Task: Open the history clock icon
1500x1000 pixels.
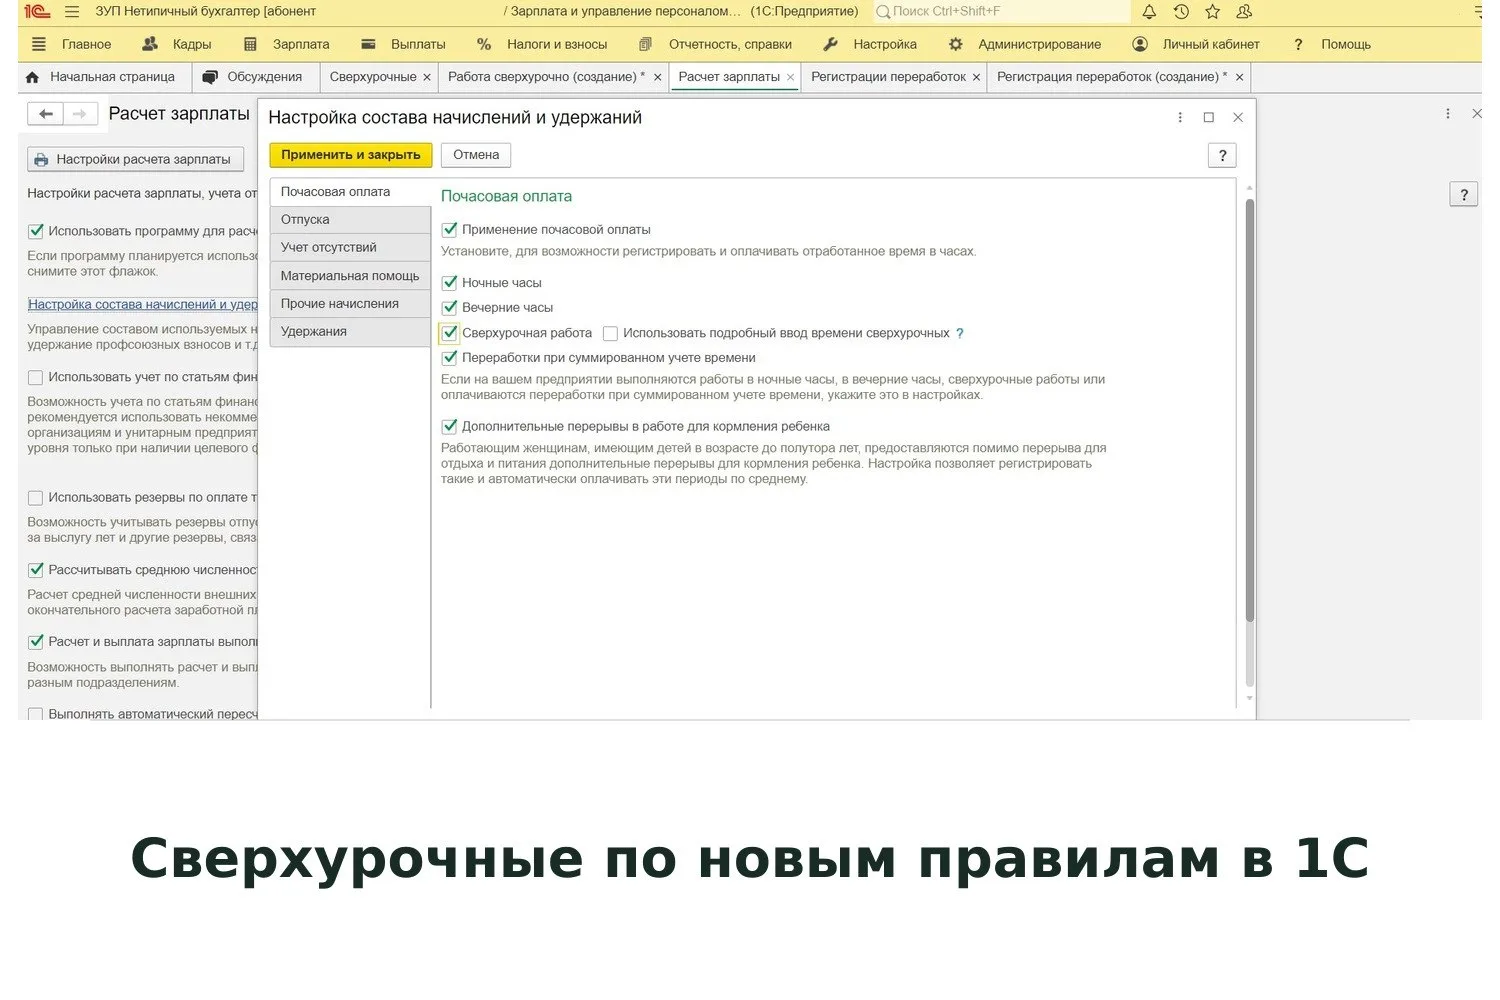Action: point(1181,12)
